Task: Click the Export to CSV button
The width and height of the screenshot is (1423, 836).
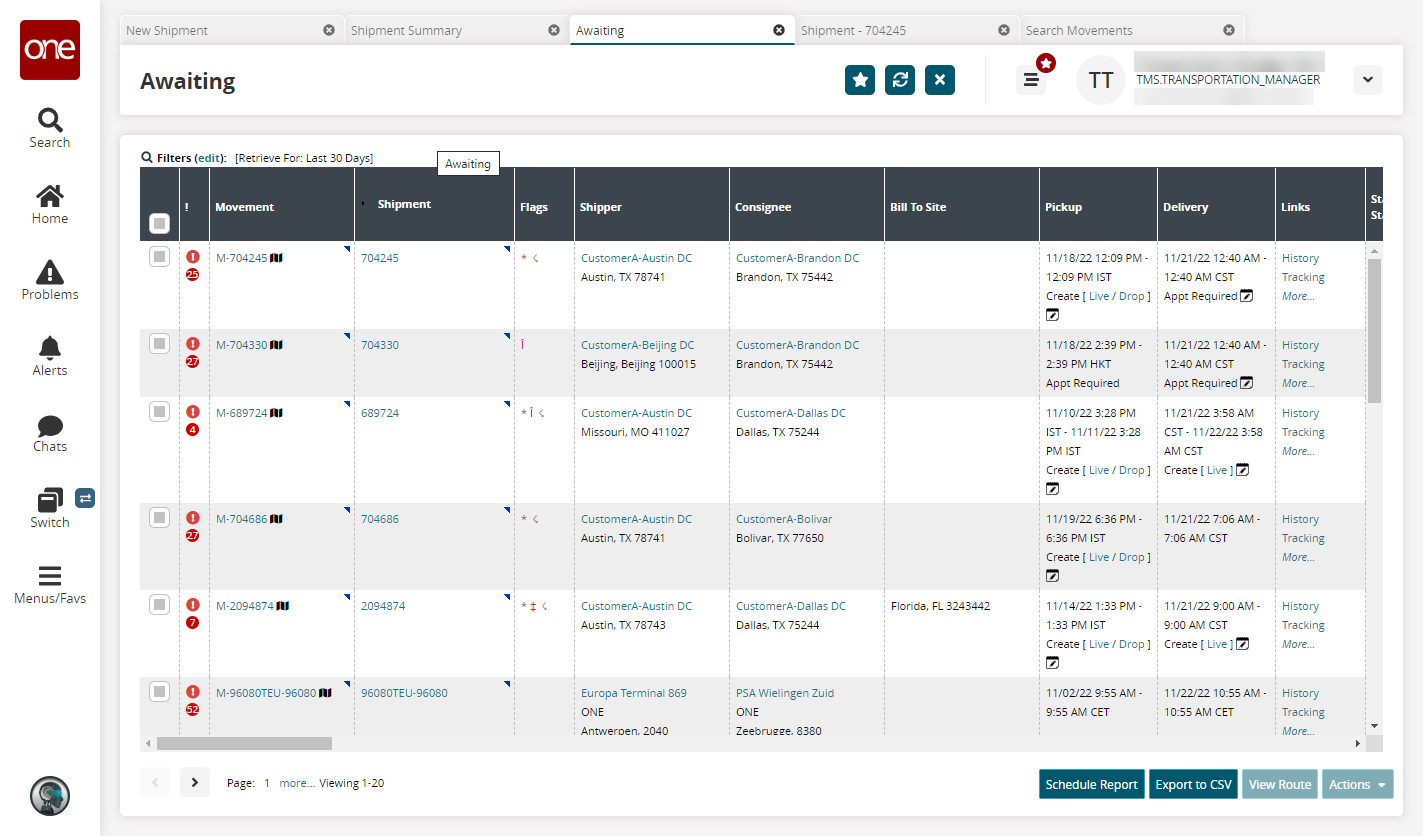Action: click(1193, 784)
